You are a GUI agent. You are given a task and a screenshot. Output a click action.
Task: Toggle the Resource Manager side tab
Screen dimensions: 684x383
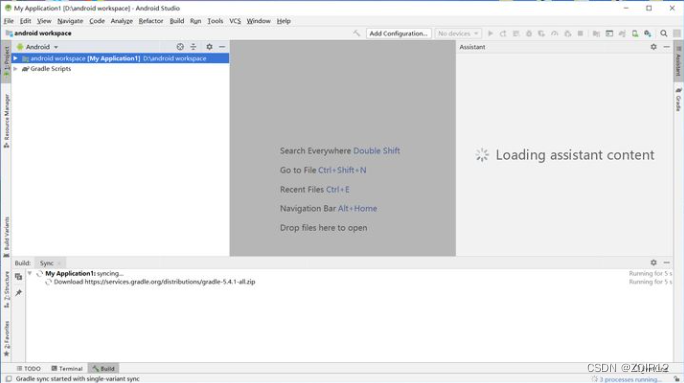tap(6, 121)
